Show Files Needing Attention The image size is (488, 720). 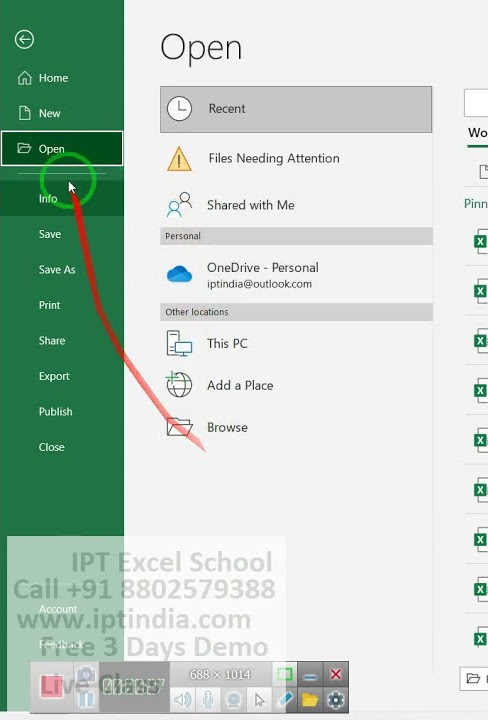[296, 158]
